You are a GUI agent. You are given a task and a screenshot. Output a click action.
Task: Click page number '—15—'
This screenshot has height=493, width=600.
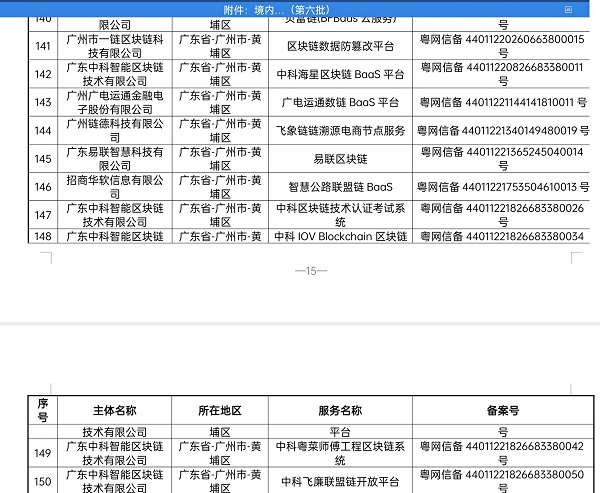point(311,271)
